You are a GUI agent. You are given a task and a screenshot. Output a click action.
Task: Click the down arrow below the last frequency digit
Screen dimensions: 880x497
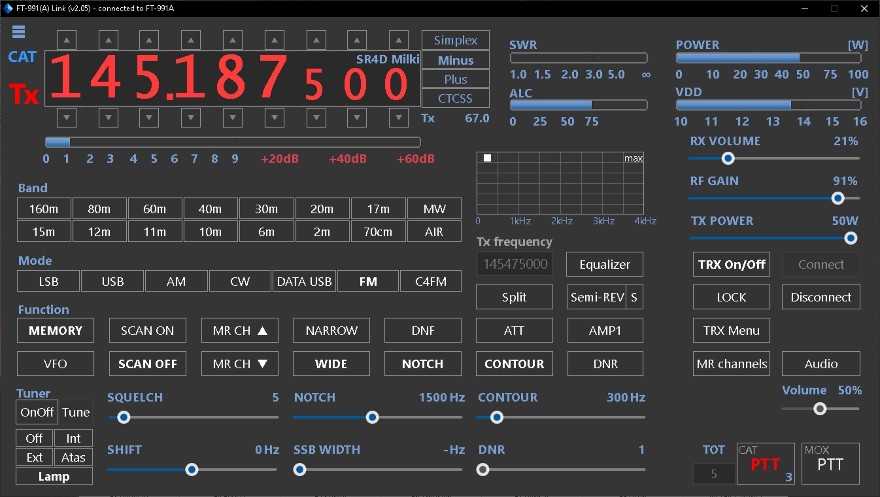point(398,118)
